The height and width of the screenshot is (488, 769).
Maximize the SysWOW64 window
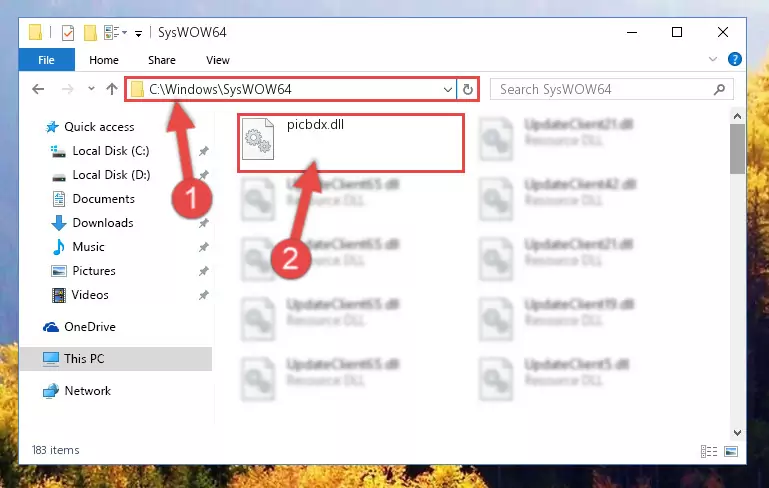[677, 32]
